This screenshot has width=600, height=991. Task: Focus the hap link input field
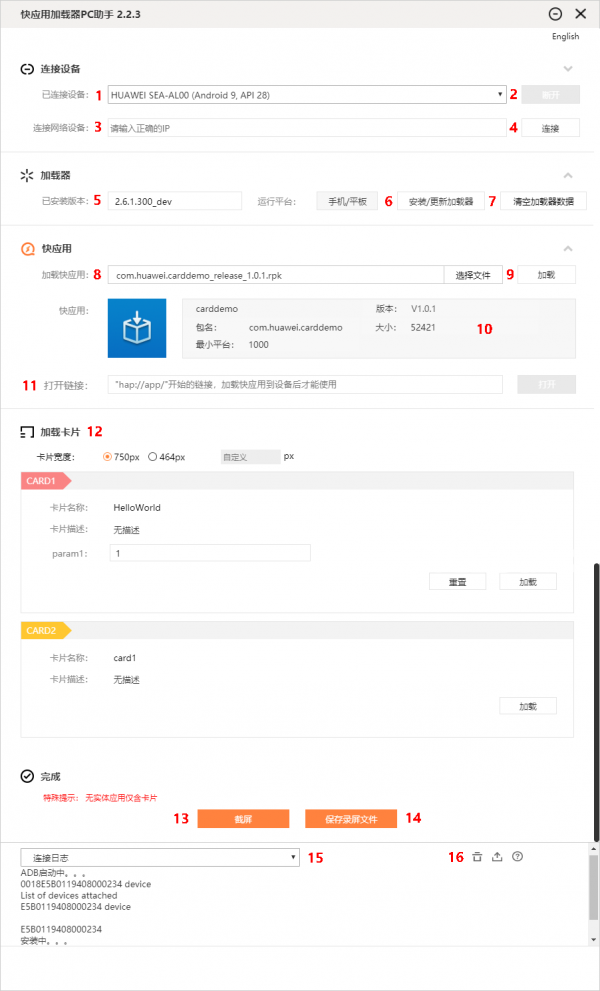pyautogui.click(x=305, y=385)
